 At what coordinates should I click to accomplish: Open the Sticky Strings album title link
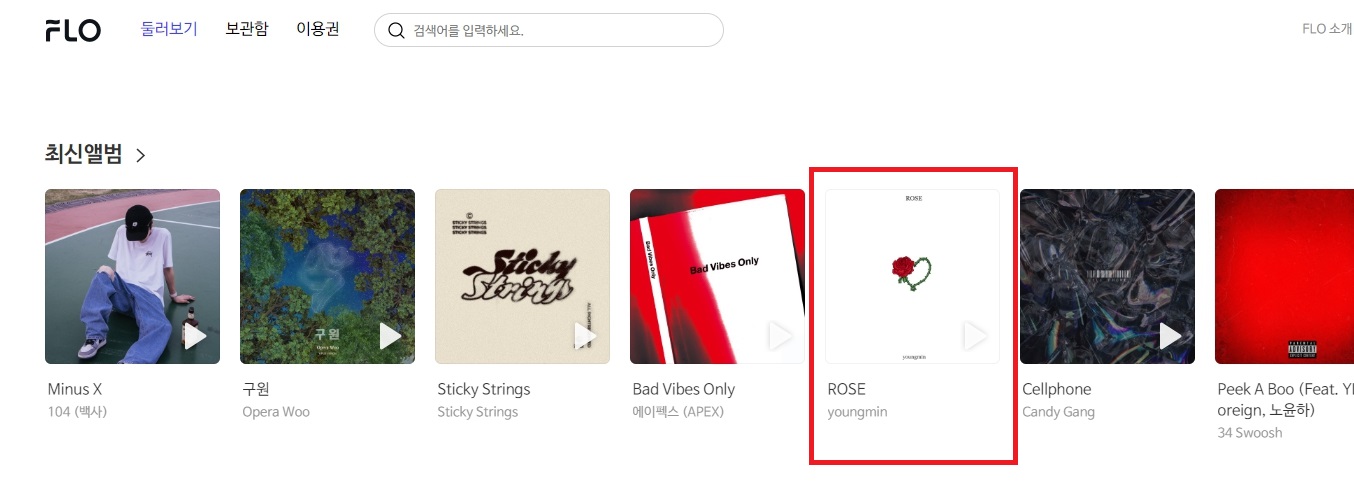click(x=484, y=389)
